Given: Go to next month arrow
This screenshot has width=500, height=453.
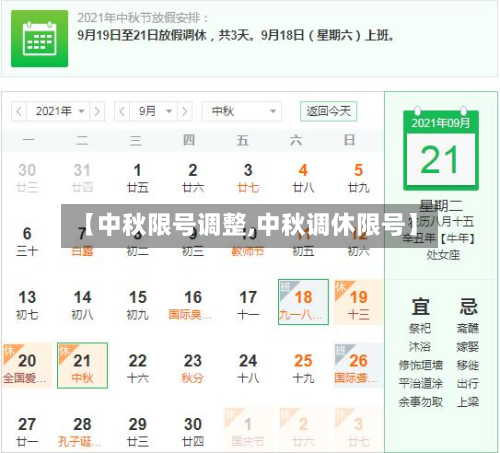Looking at the screenshot, I should [x=185, y=111].
